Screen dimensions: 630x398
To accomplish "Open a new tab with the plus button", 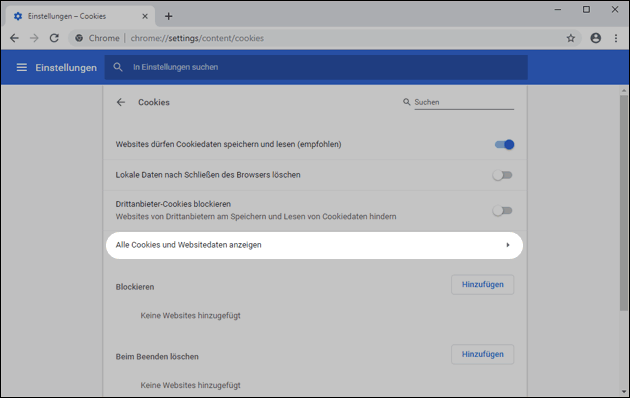I will click(x=169, y=16).
